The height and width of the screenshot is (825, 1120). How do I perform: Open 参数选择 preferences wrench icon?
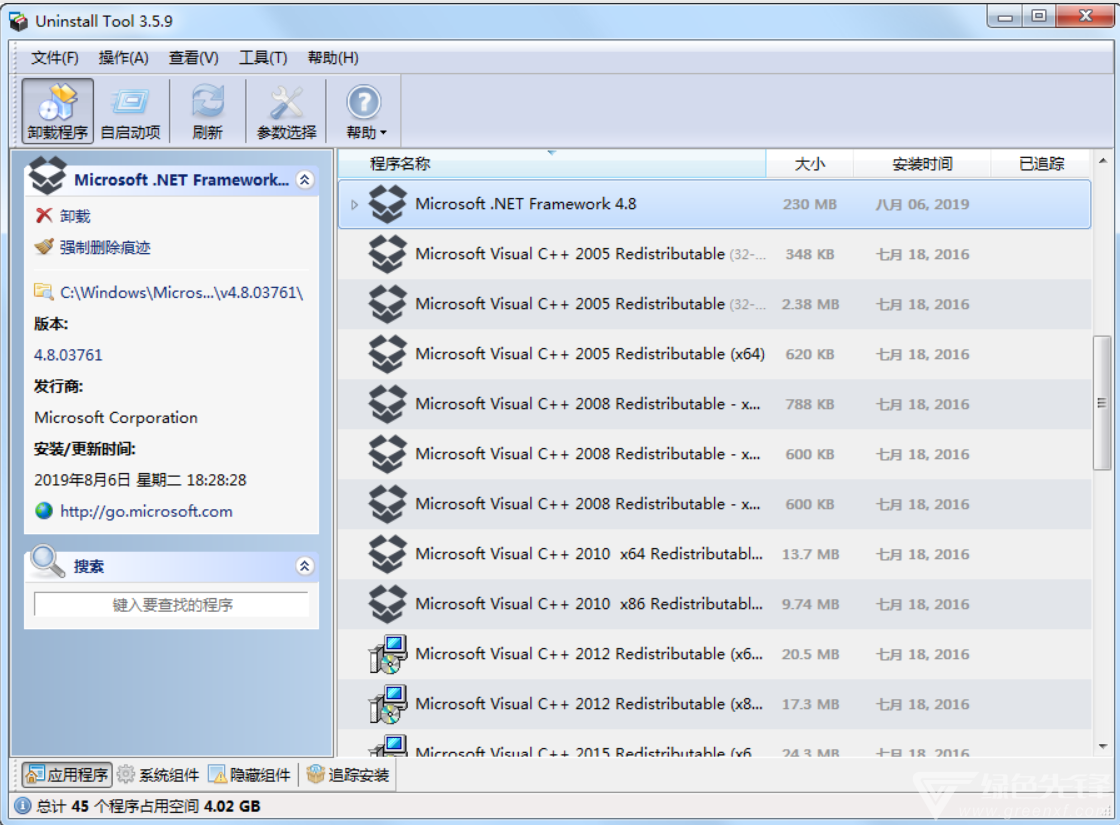(x=286, y=104)
